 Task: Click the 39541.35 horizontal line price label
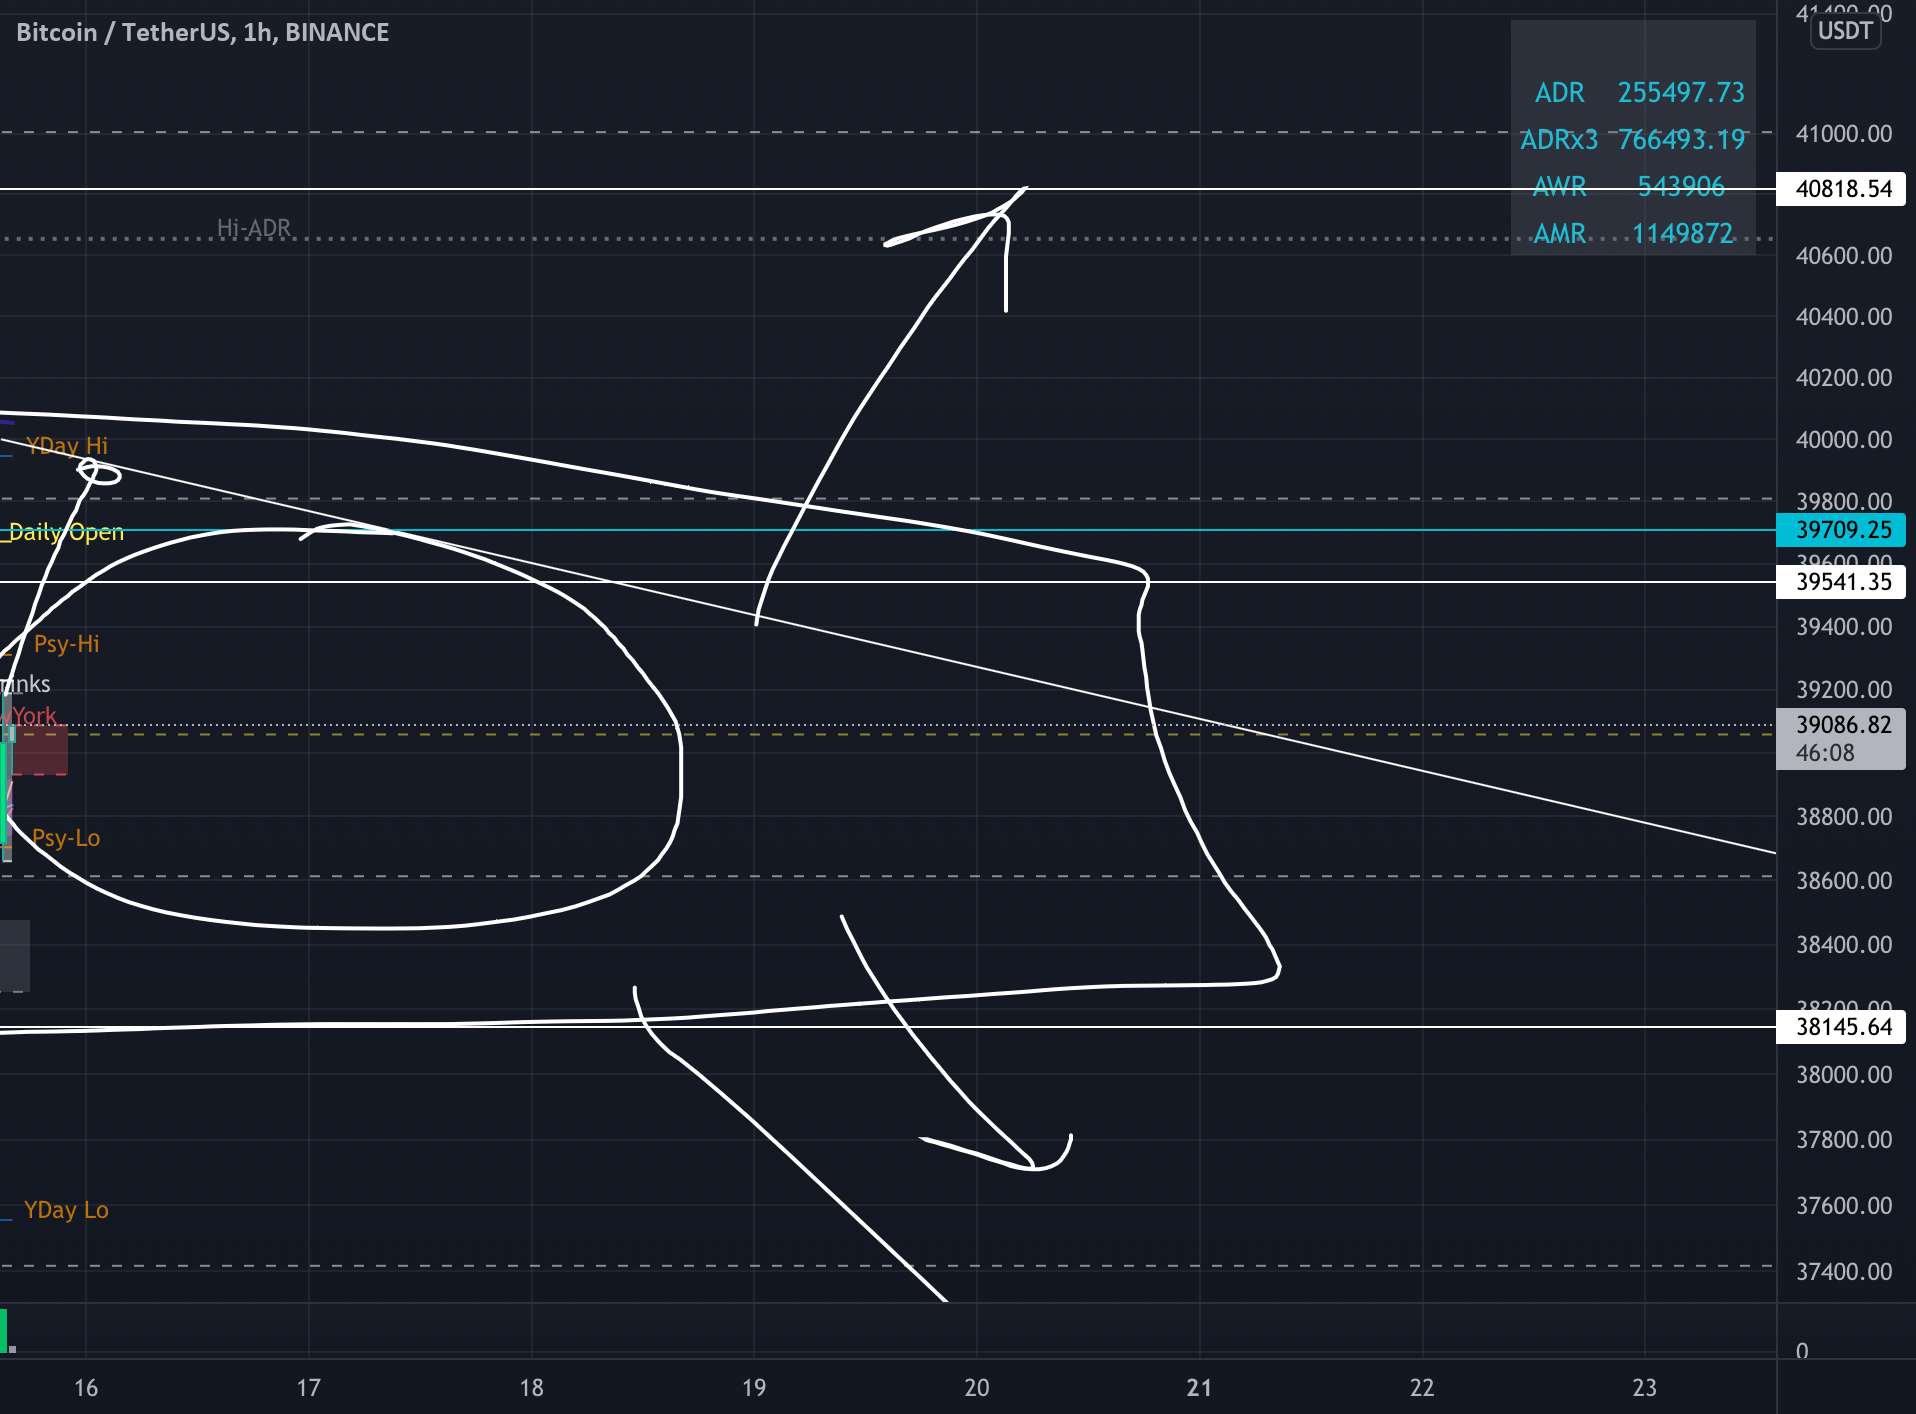pyautogui.click(x=1841, y=582)
